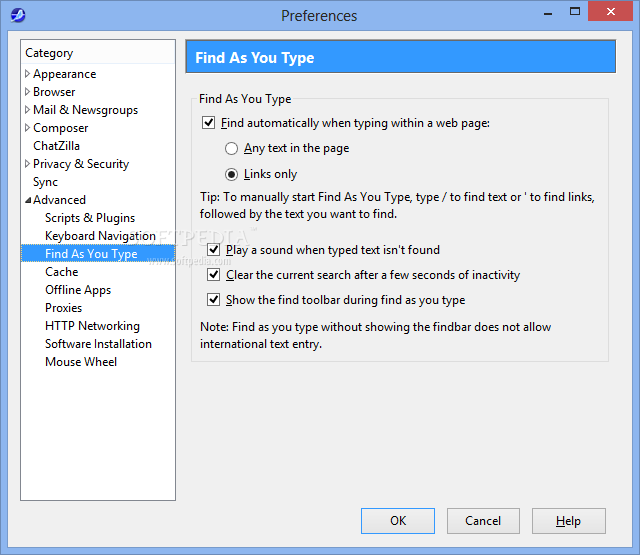Maximize the Preferences window
This screenshot has height=555, width=640.
575,11
